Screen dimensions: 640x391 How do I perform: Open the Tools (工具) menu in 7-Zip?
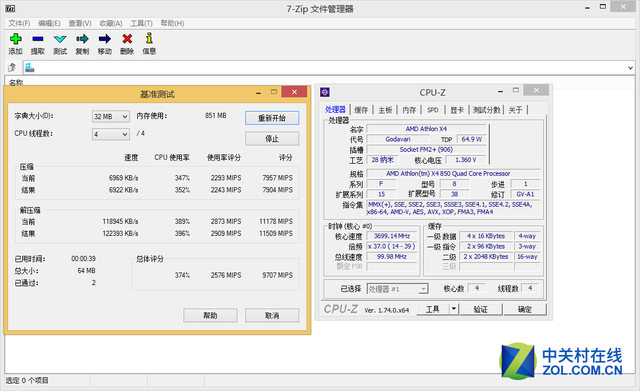click(141, 23)
